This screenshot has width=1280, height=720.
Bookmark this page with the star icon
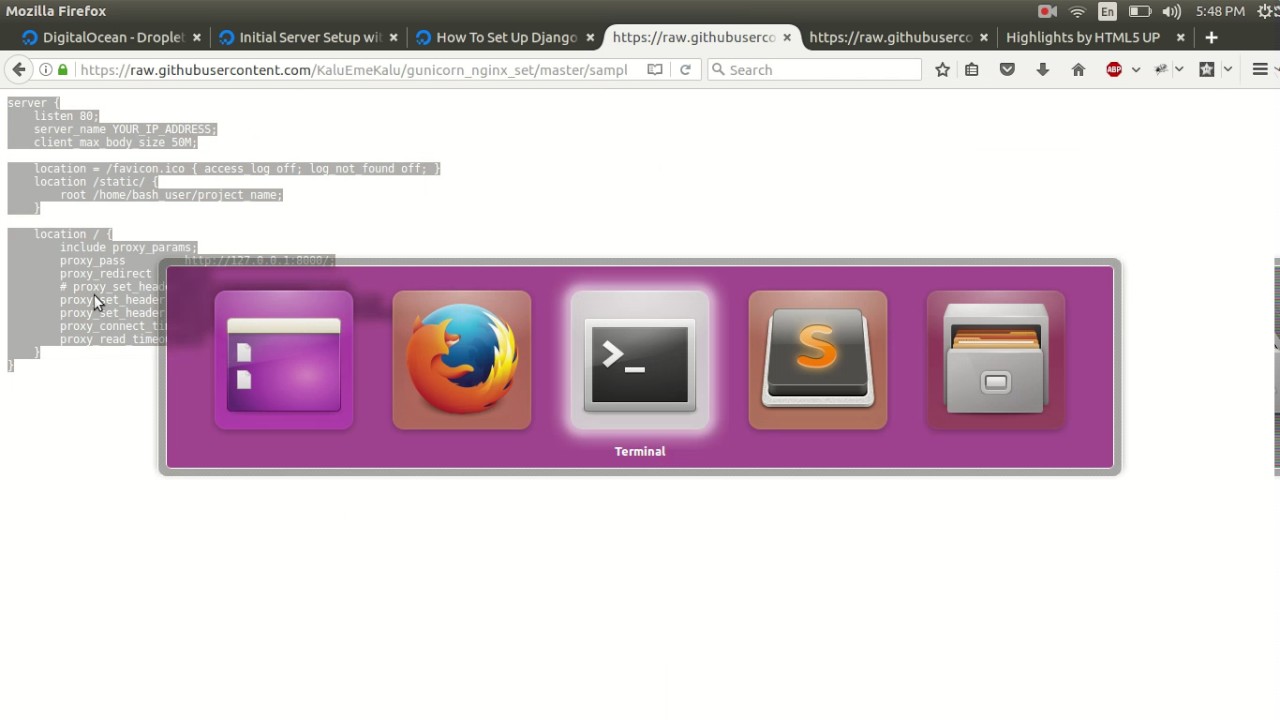(942, 70)
